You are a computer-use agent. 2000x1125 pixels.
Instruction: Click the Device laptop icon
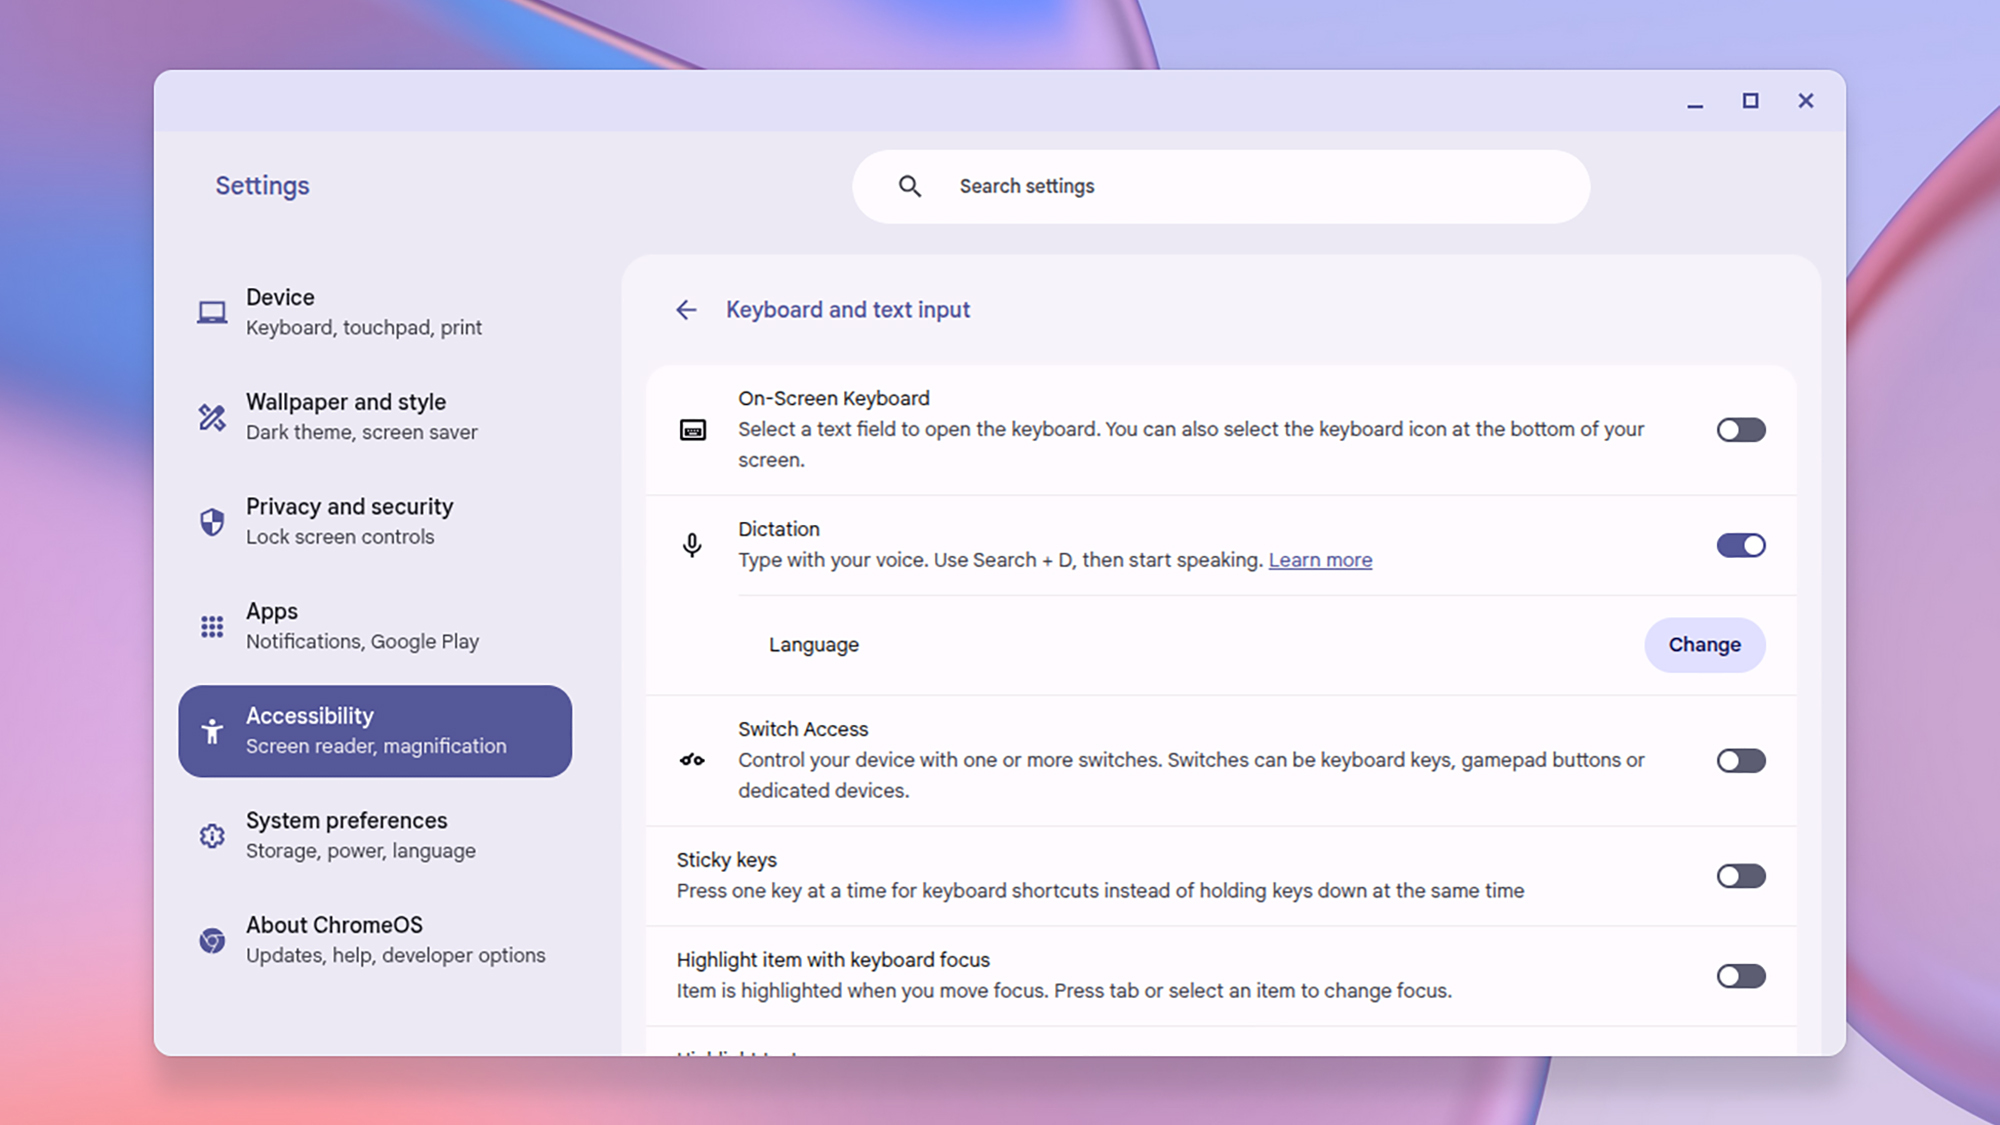click(x=212, y=312)
